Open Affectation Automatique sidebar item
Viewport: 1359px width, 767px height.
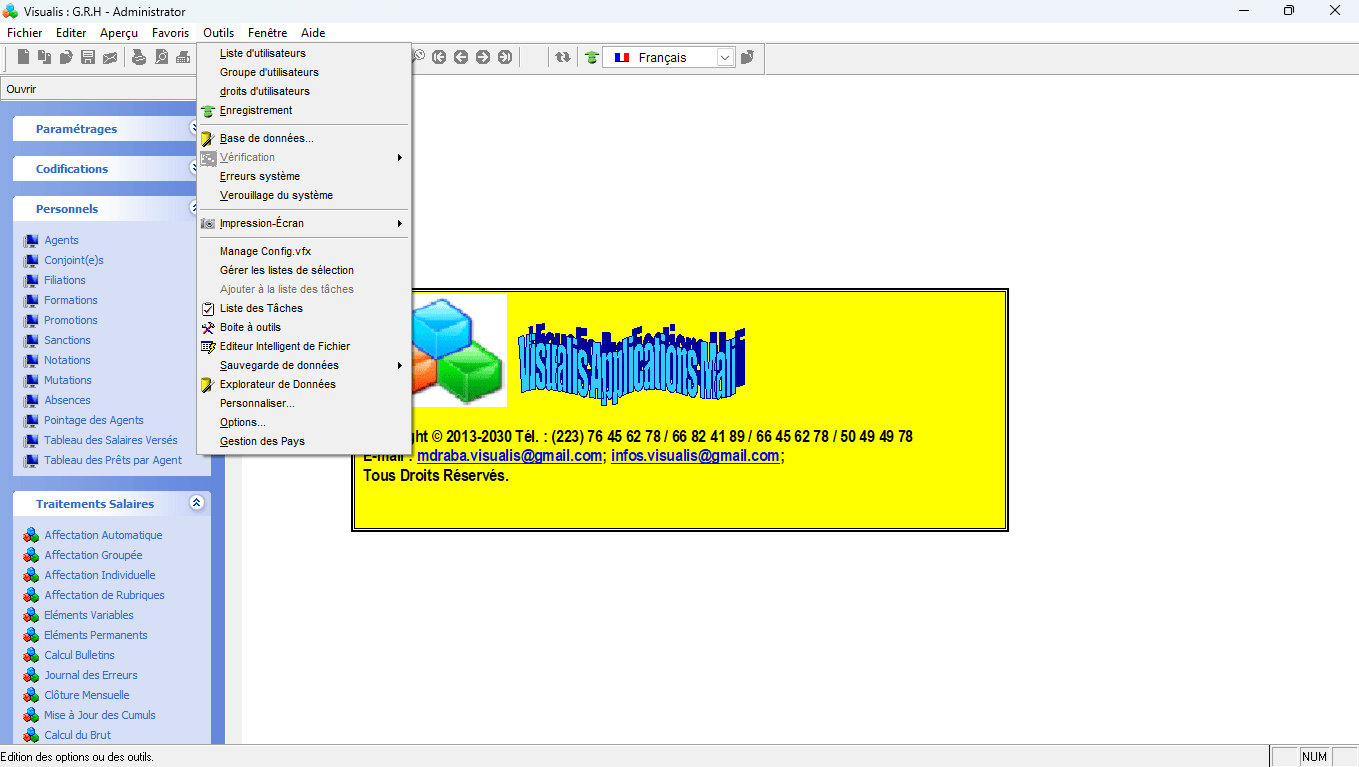click(x=103, y=535)
